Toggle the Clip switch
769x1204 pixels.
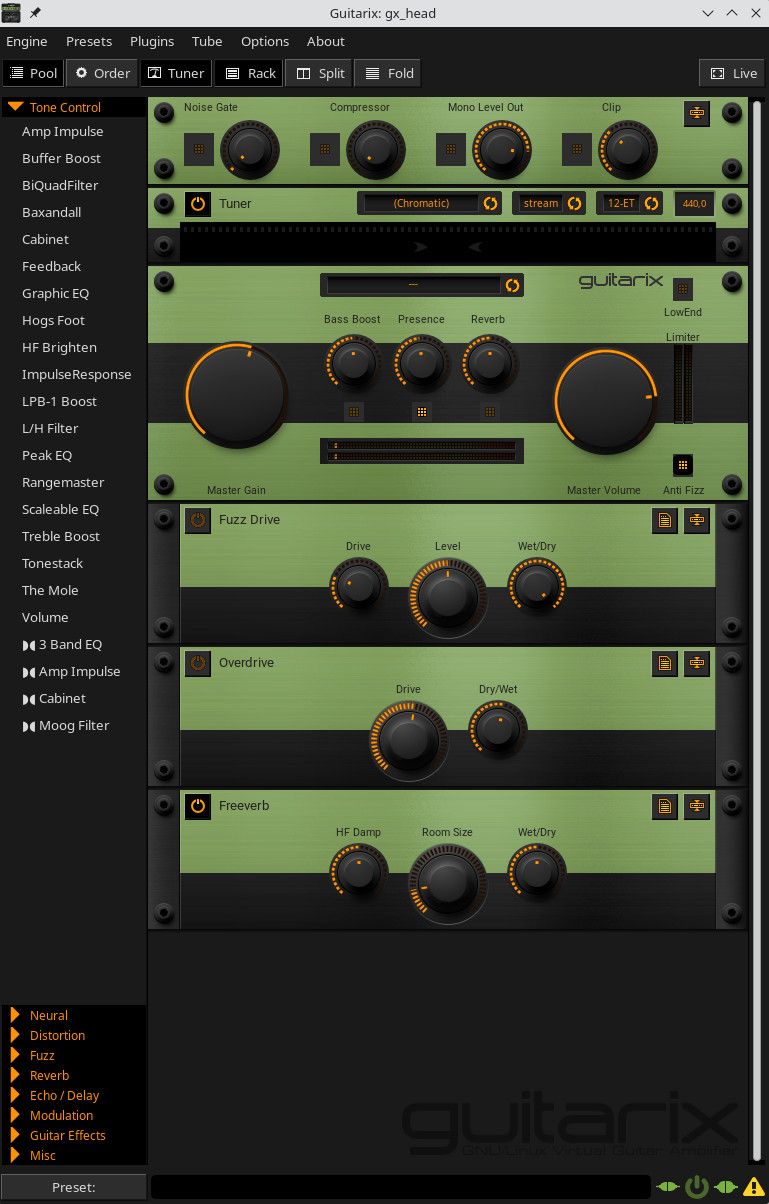pos(577,149)
